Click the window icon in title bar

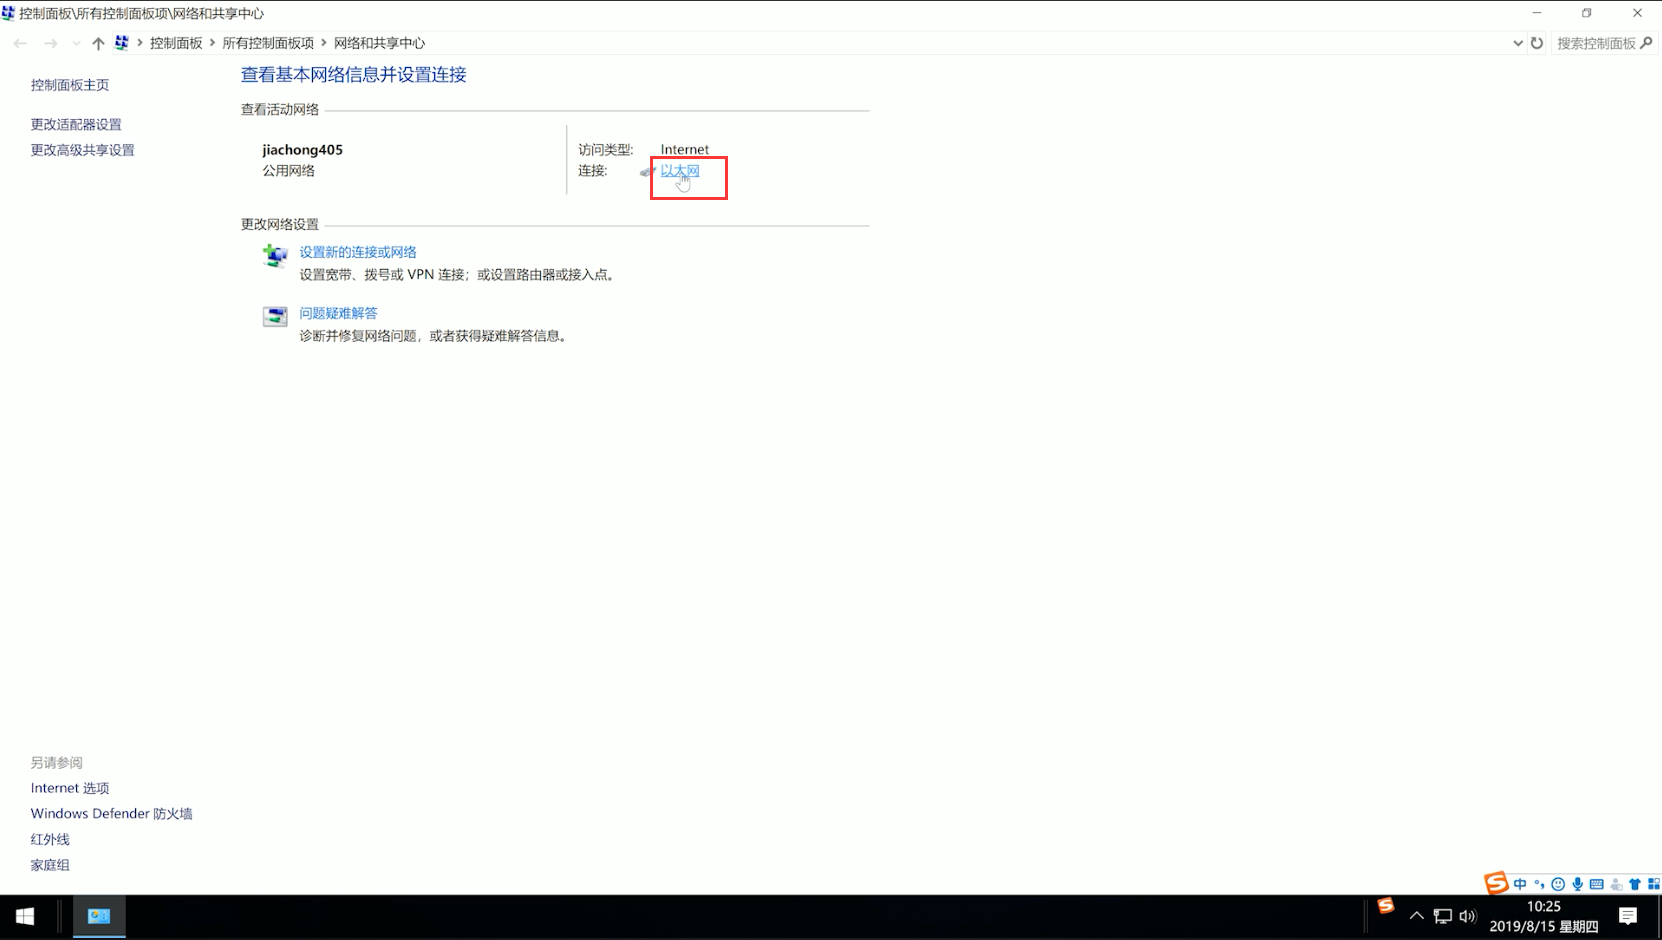coord(9,13)
